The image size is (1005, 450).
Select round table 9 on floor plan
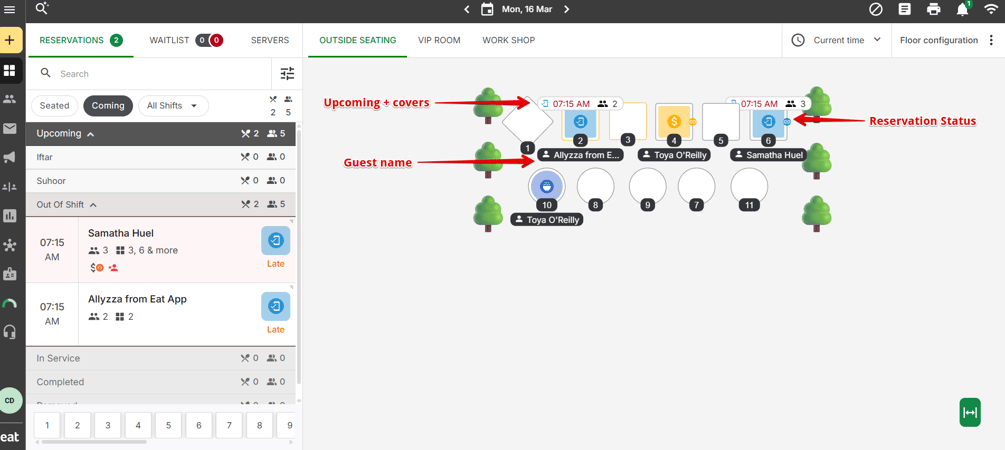click(x=647, y=186)
